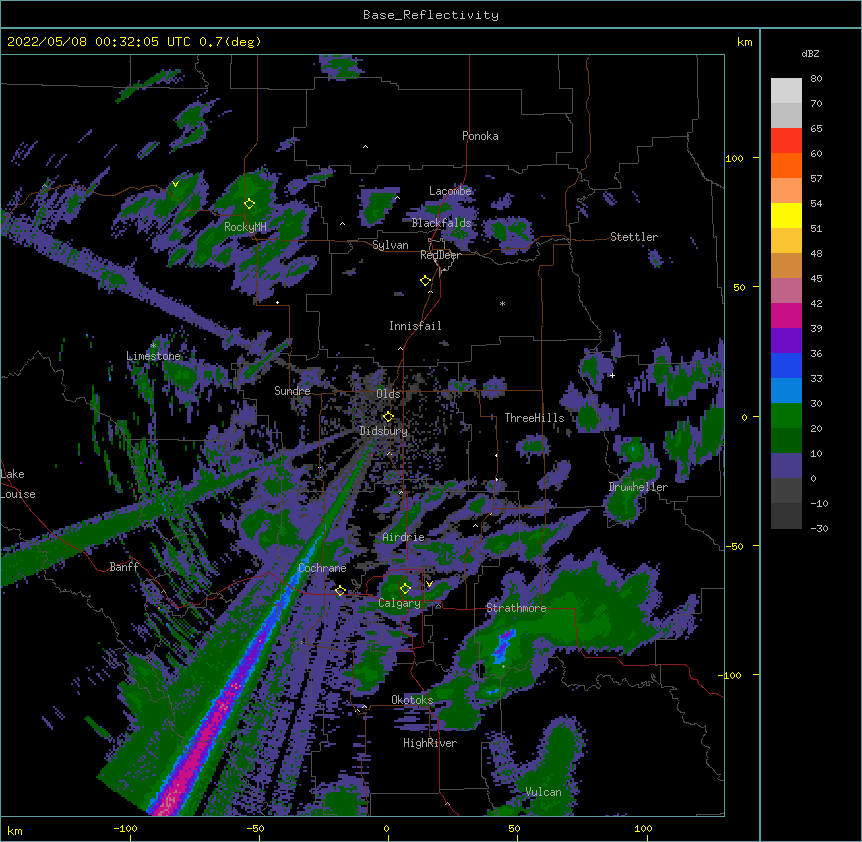
Task: Click the Vulcan city label
Action: pyautogui.click(x=544, y=792)
